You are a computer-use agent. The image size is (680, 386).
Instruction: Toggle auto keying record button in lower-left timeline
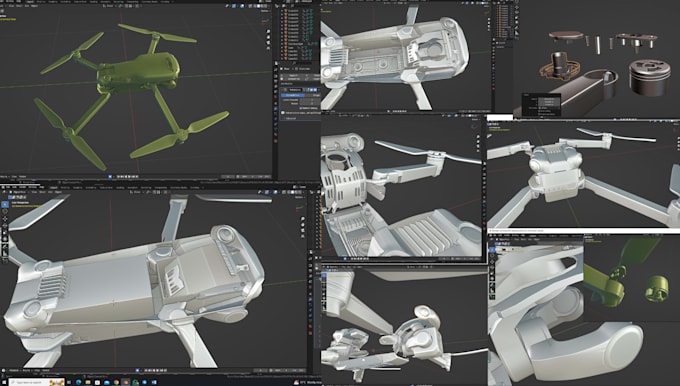click(137, 370)
